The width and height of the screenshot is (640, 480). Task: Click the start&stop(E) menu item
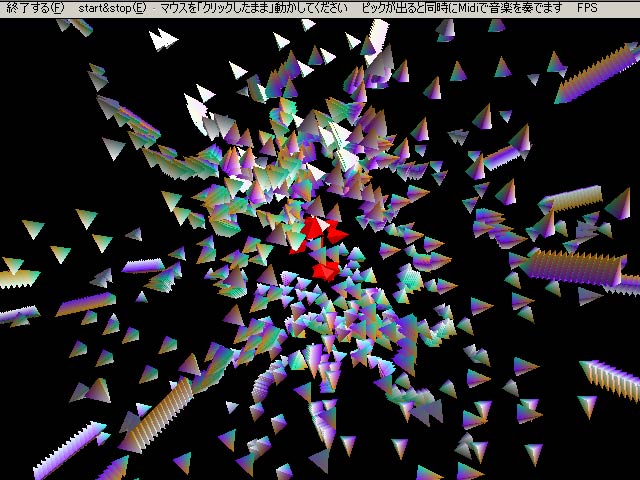(112, 8)
